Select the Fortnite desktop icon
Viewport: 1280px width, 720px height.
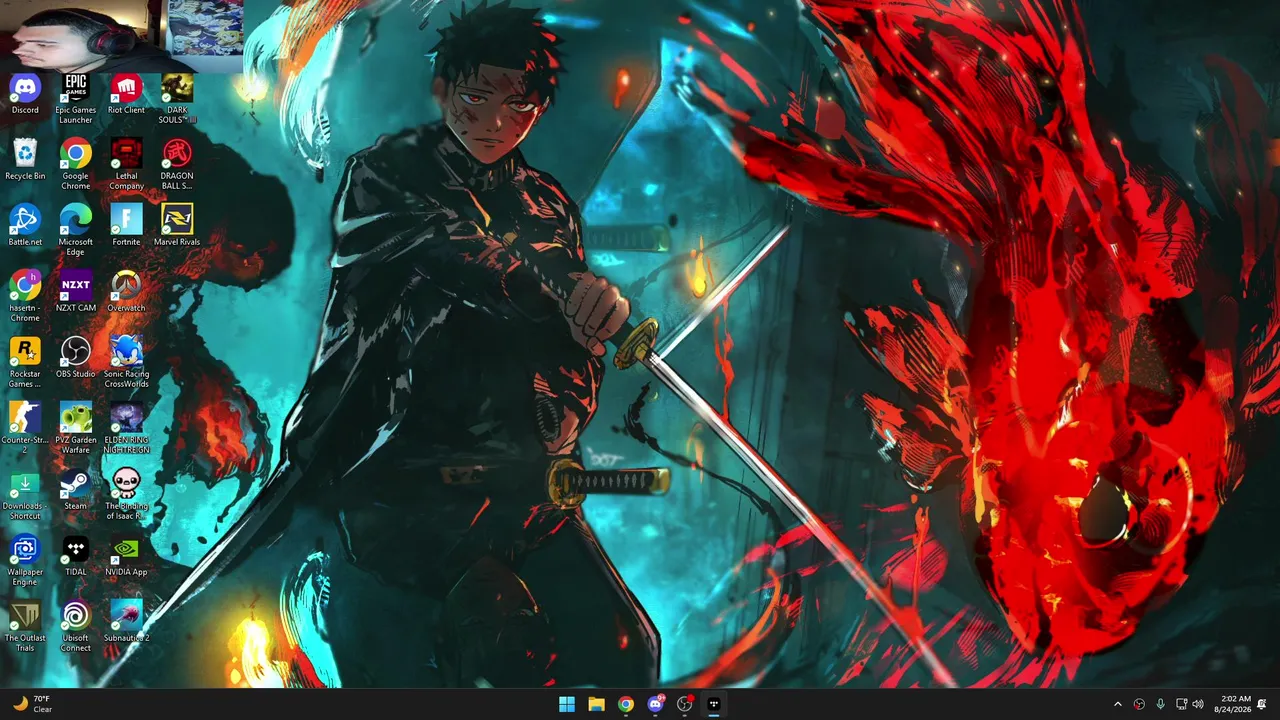point(126,226)
